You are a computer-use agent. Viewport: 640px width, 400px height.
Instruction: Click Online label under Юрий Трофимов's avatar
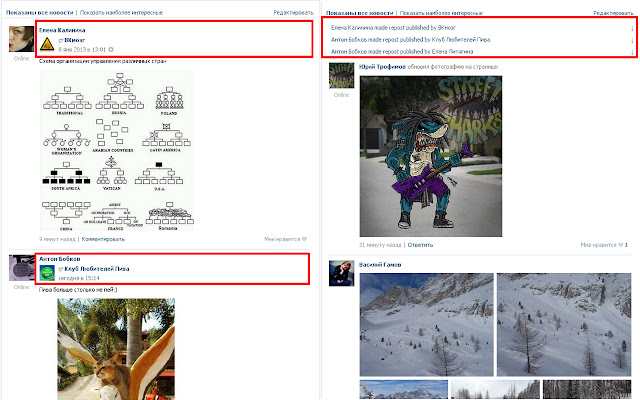[x=341, y=95]
